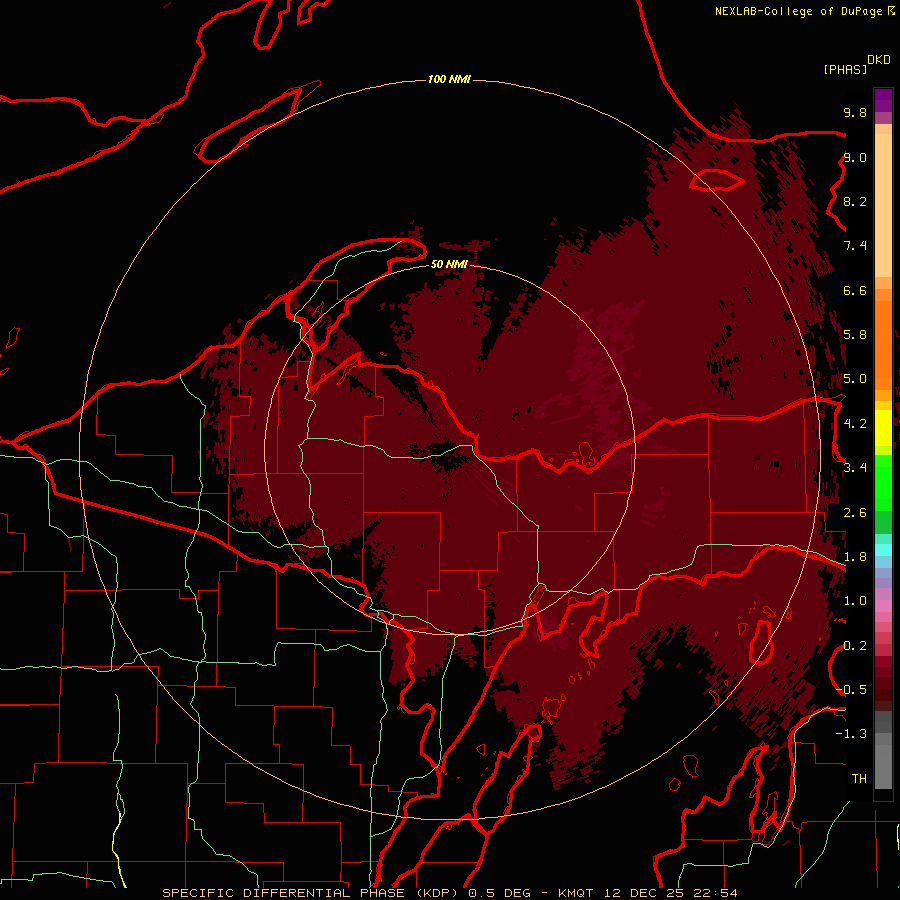
Task: Click the 3.4 value on color scale
Action: pyautogui.click(x=855, y=468)
